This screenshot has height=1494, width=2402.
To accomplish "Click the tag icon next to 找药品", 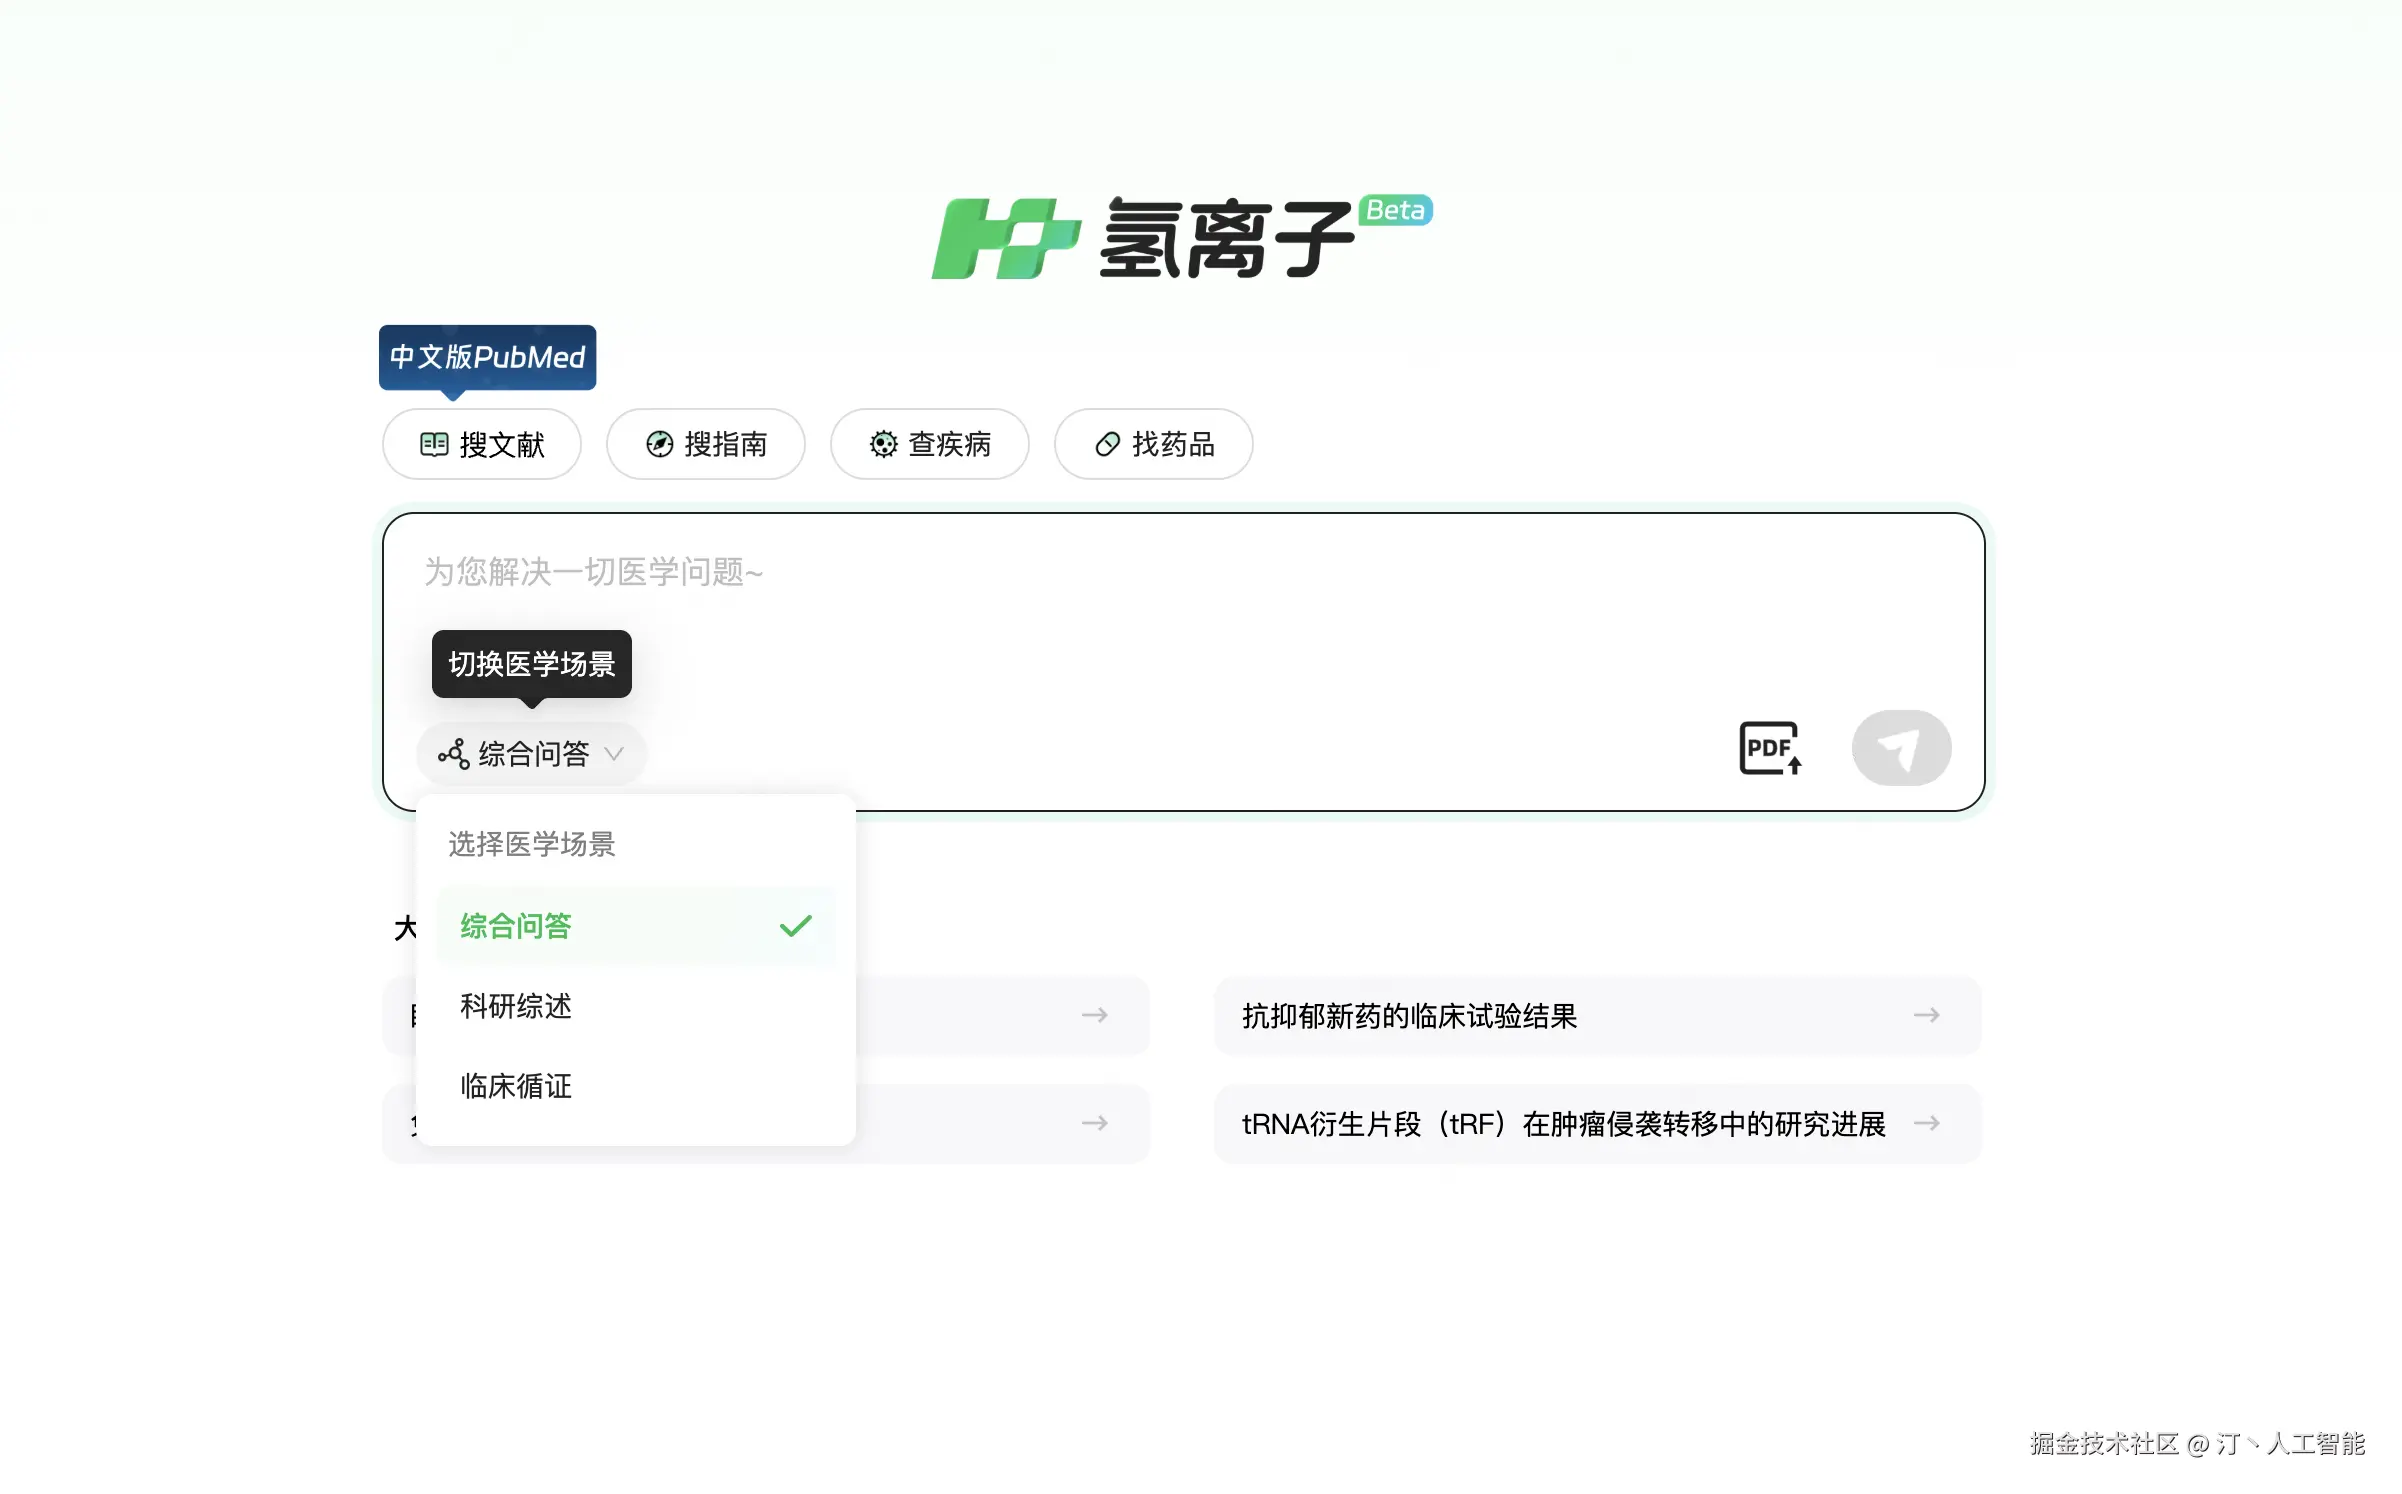I will pyautogui.click(x=1107, y=445).
